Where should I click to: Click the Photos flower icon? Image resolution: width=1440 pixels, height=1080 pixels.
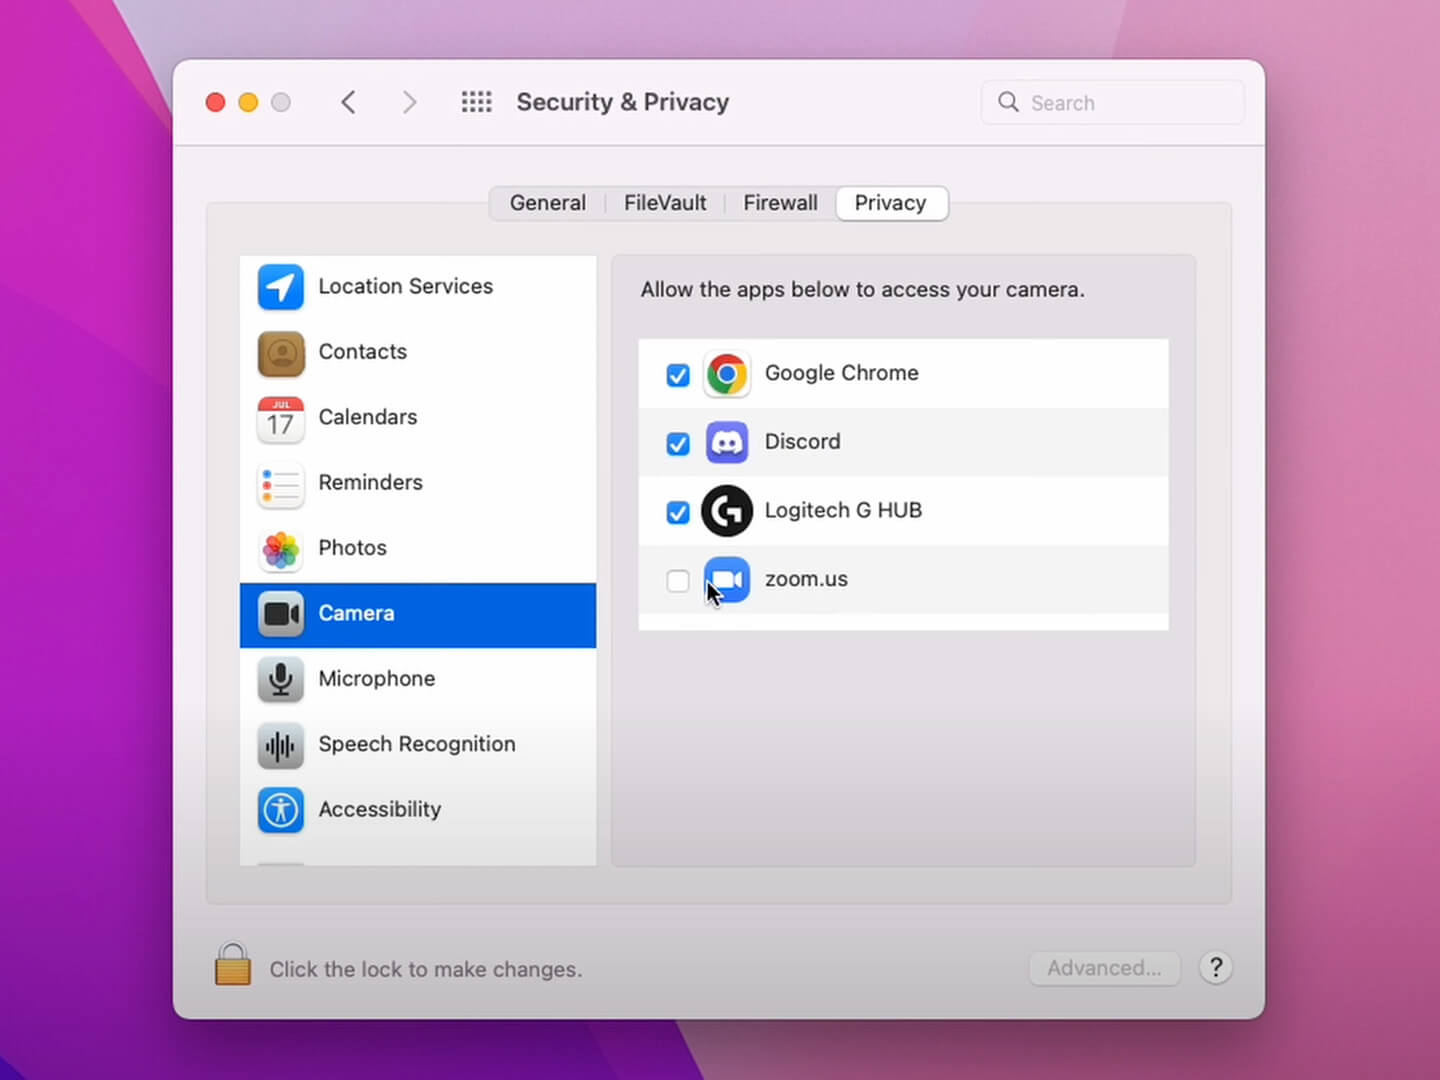[x=281, y=549]
